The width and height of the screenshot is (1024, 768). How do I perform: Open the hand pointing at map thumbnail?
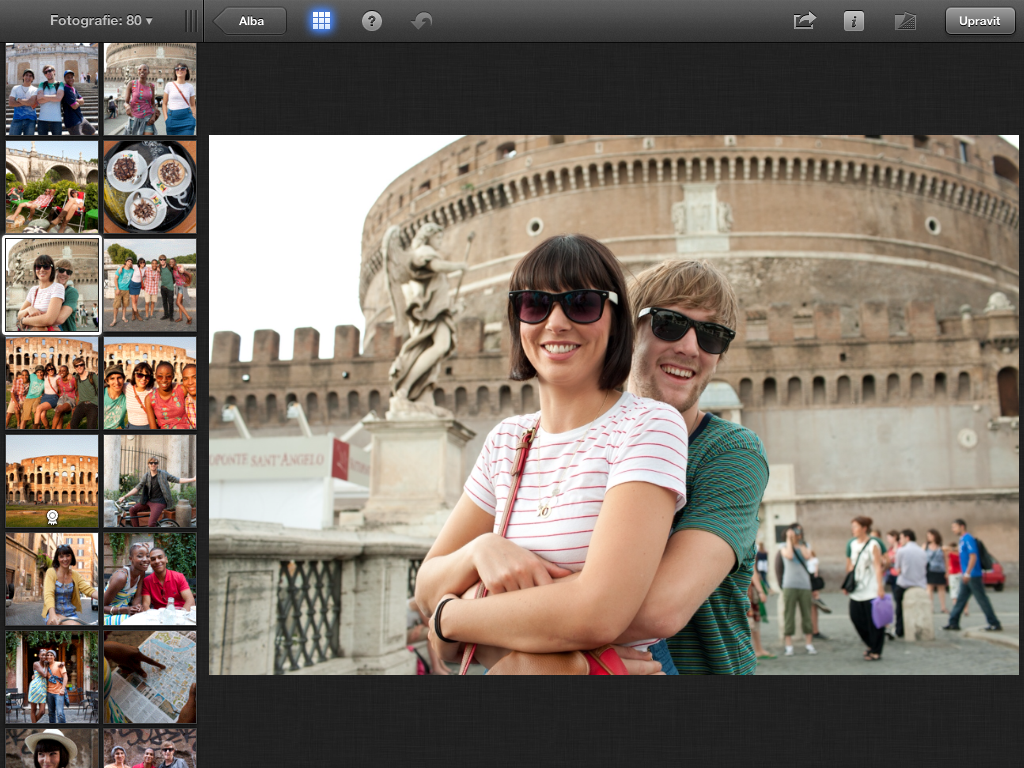click(150, 677)
